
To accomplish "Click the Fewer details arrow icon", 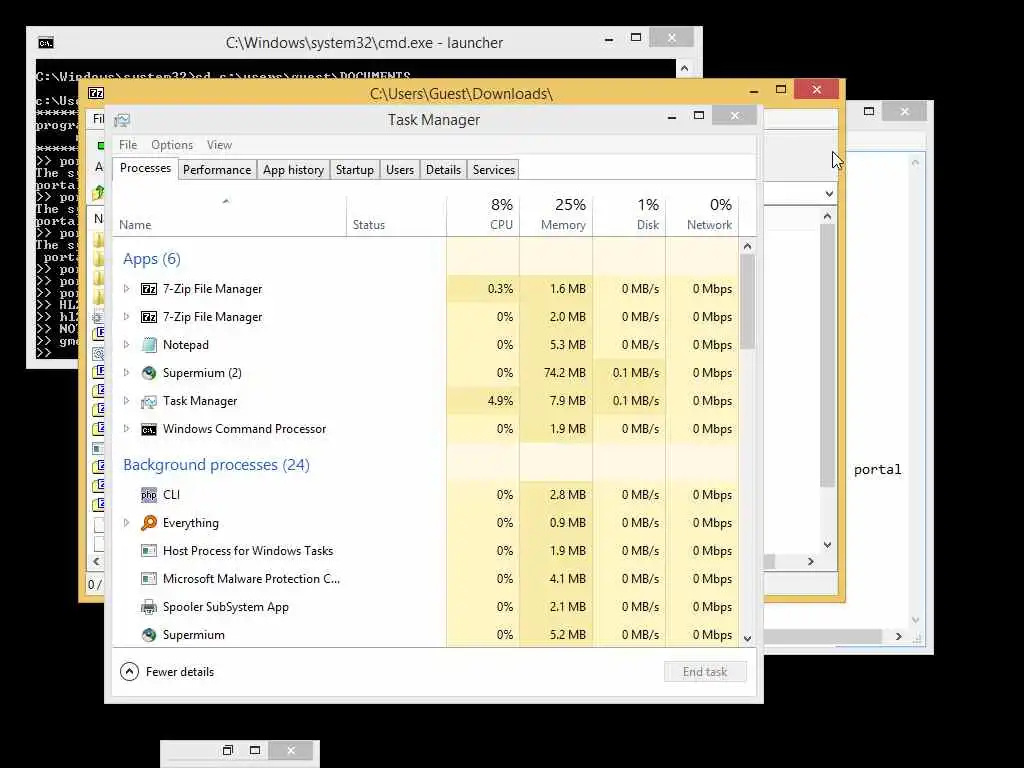I will click(129, 672).
